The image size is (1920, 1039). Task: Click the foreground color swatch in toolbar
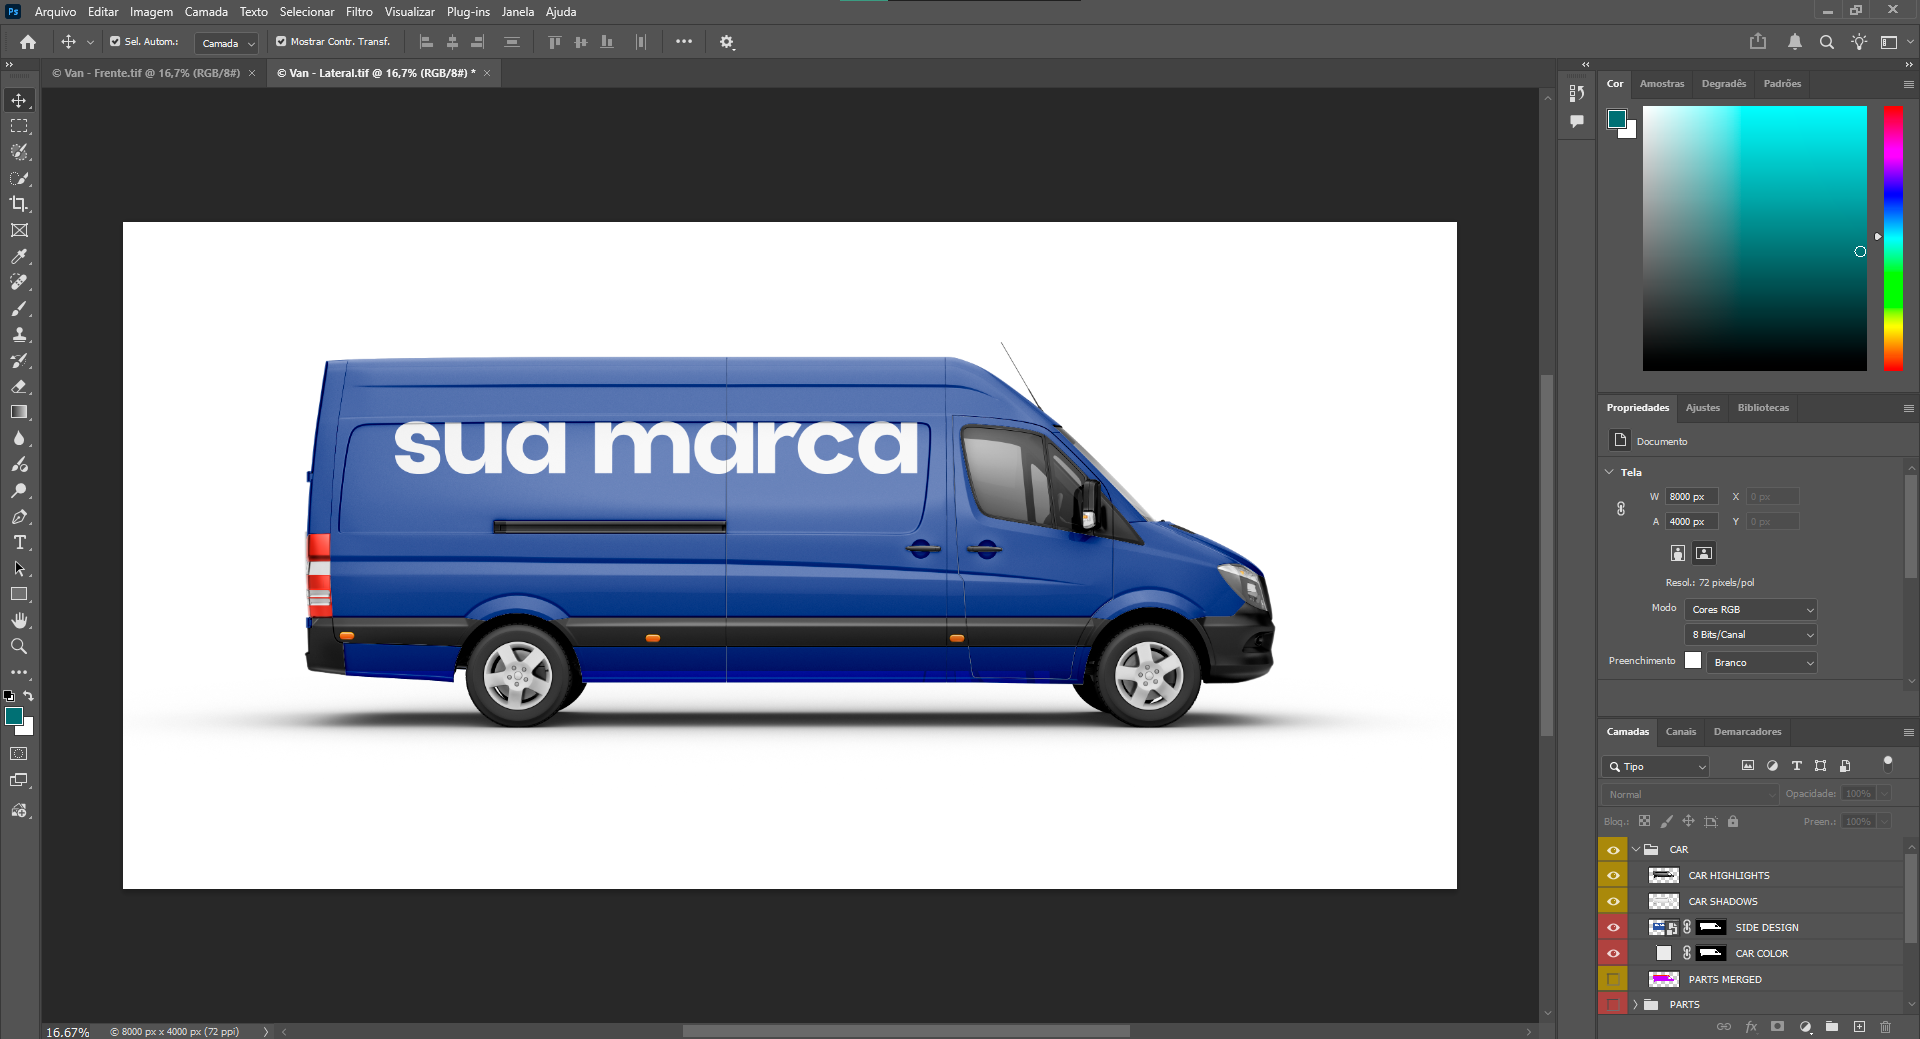(13, 715)
